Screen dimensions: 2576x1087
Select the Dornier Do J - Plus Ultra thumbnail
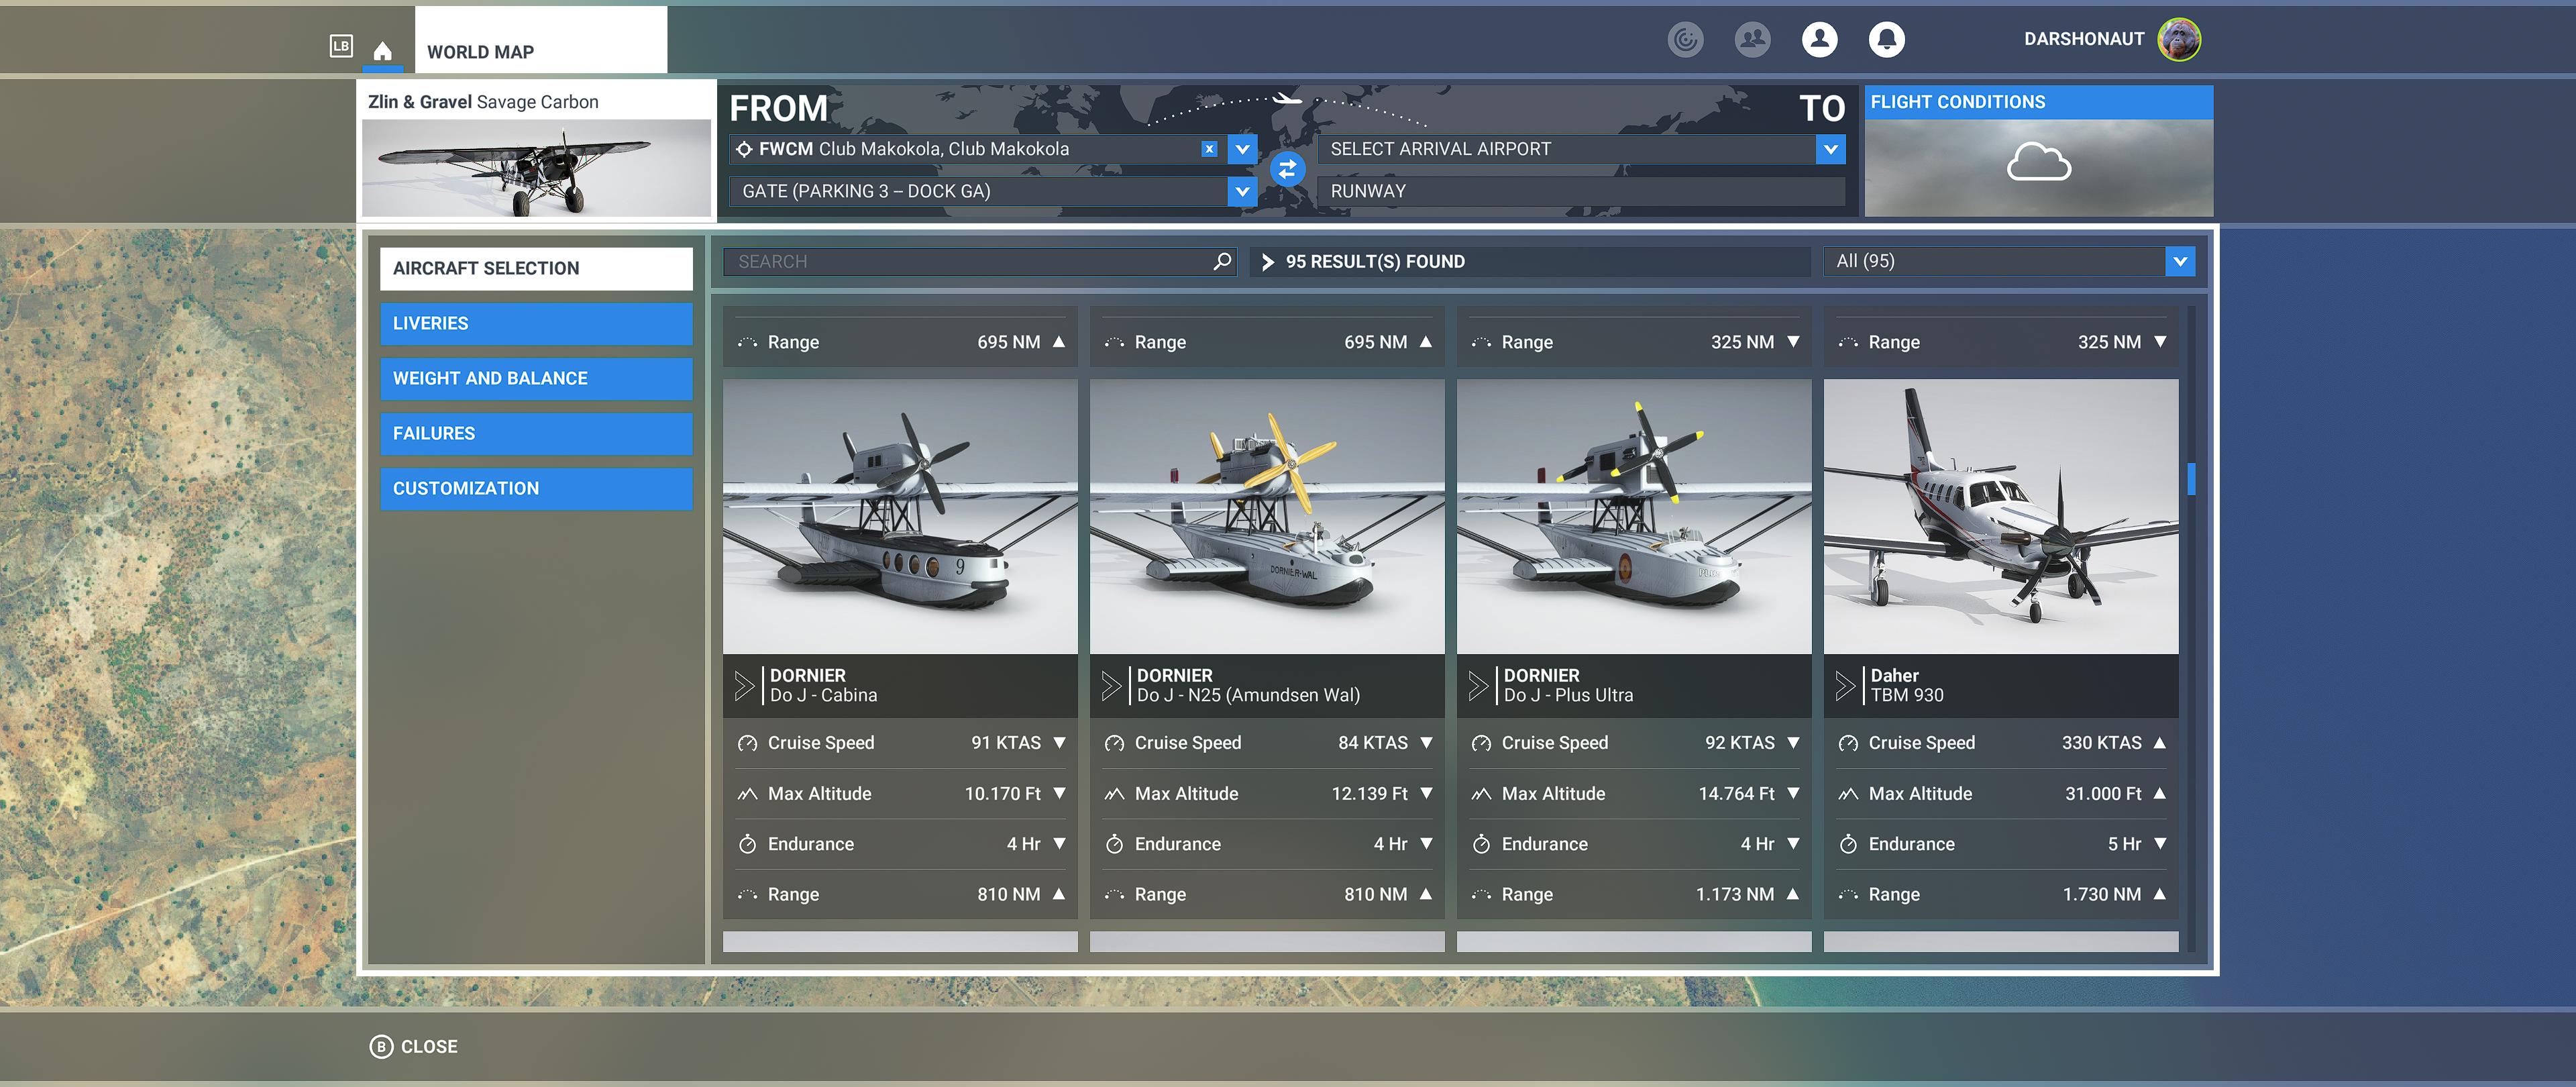tap(1634, 516)
